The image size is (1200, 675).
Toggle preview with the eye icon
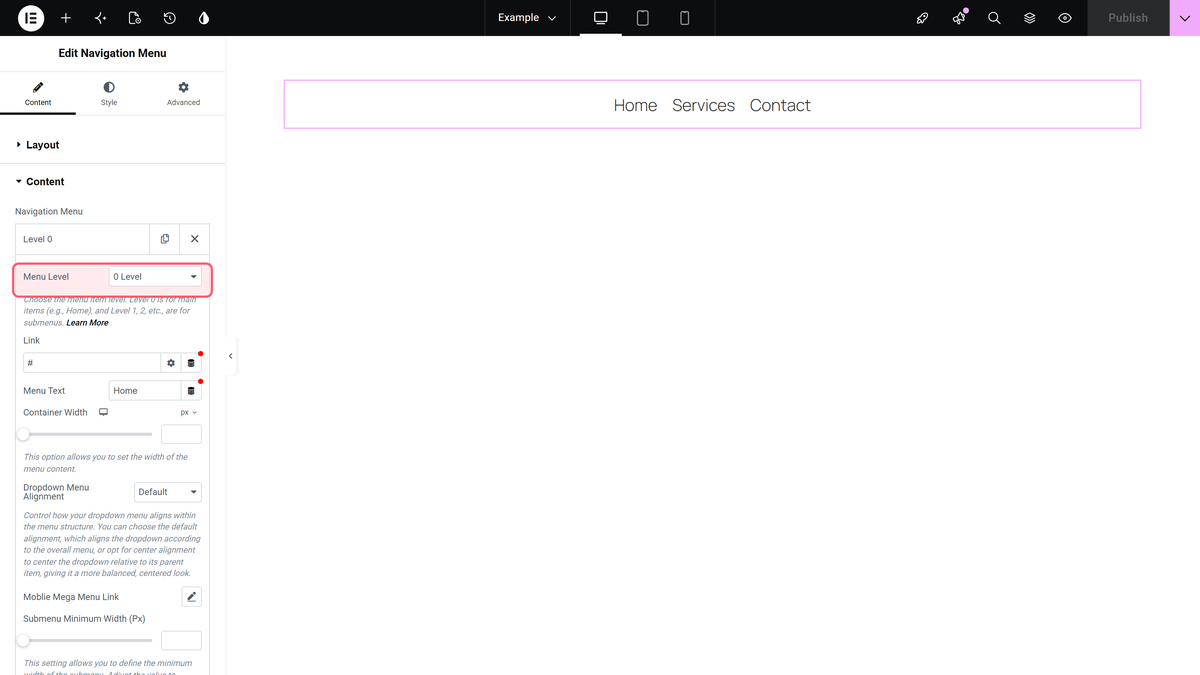click(x=1065, y=18)
